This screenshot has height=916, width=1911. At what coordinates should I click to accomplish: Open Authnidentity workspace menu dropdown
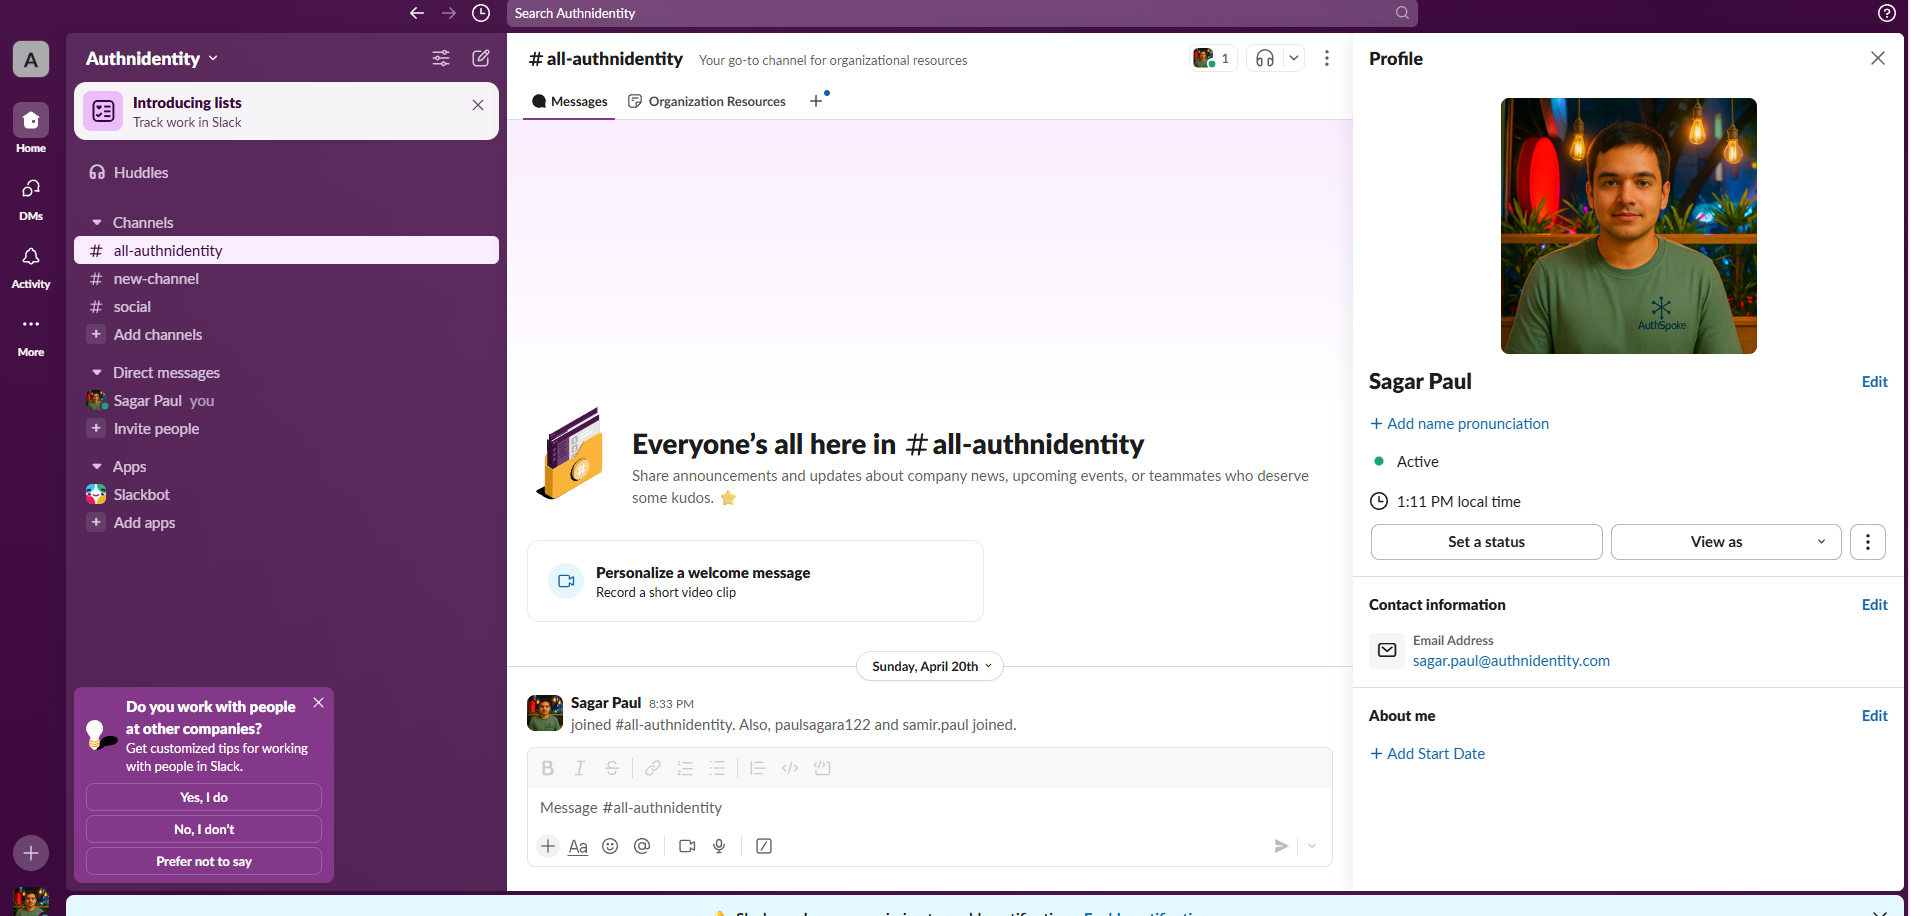pos(152,58)
